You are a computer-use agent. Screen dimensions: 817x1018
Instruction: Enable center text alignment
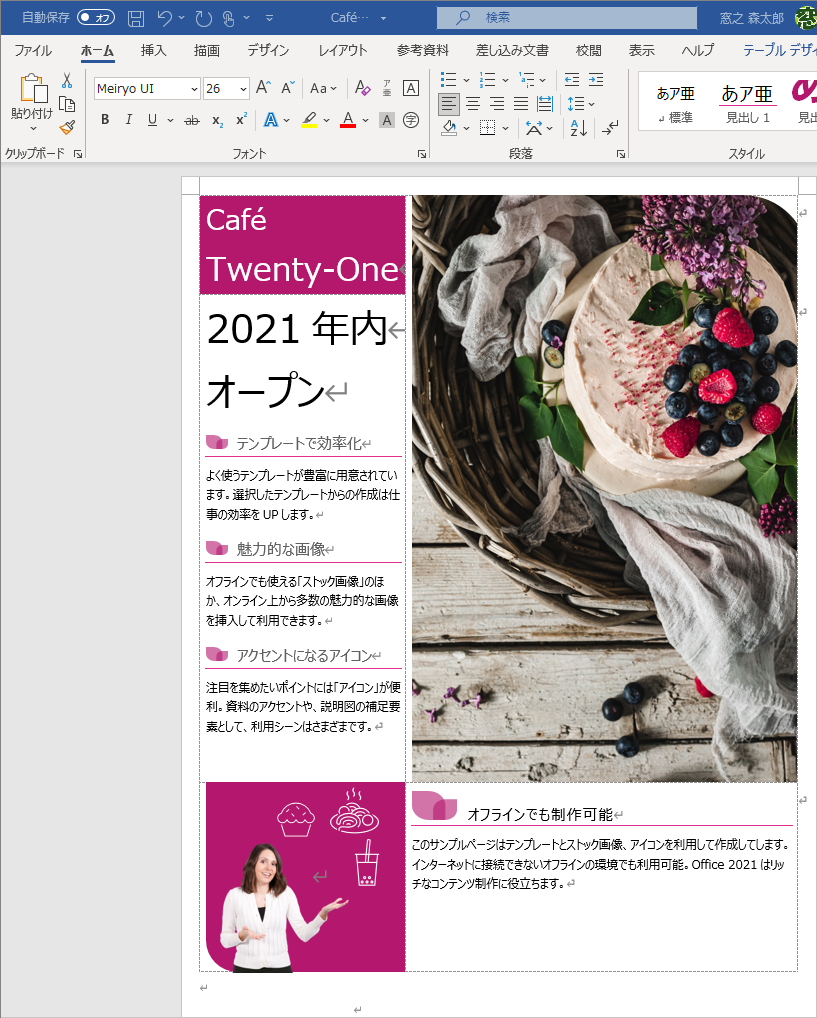471,104
